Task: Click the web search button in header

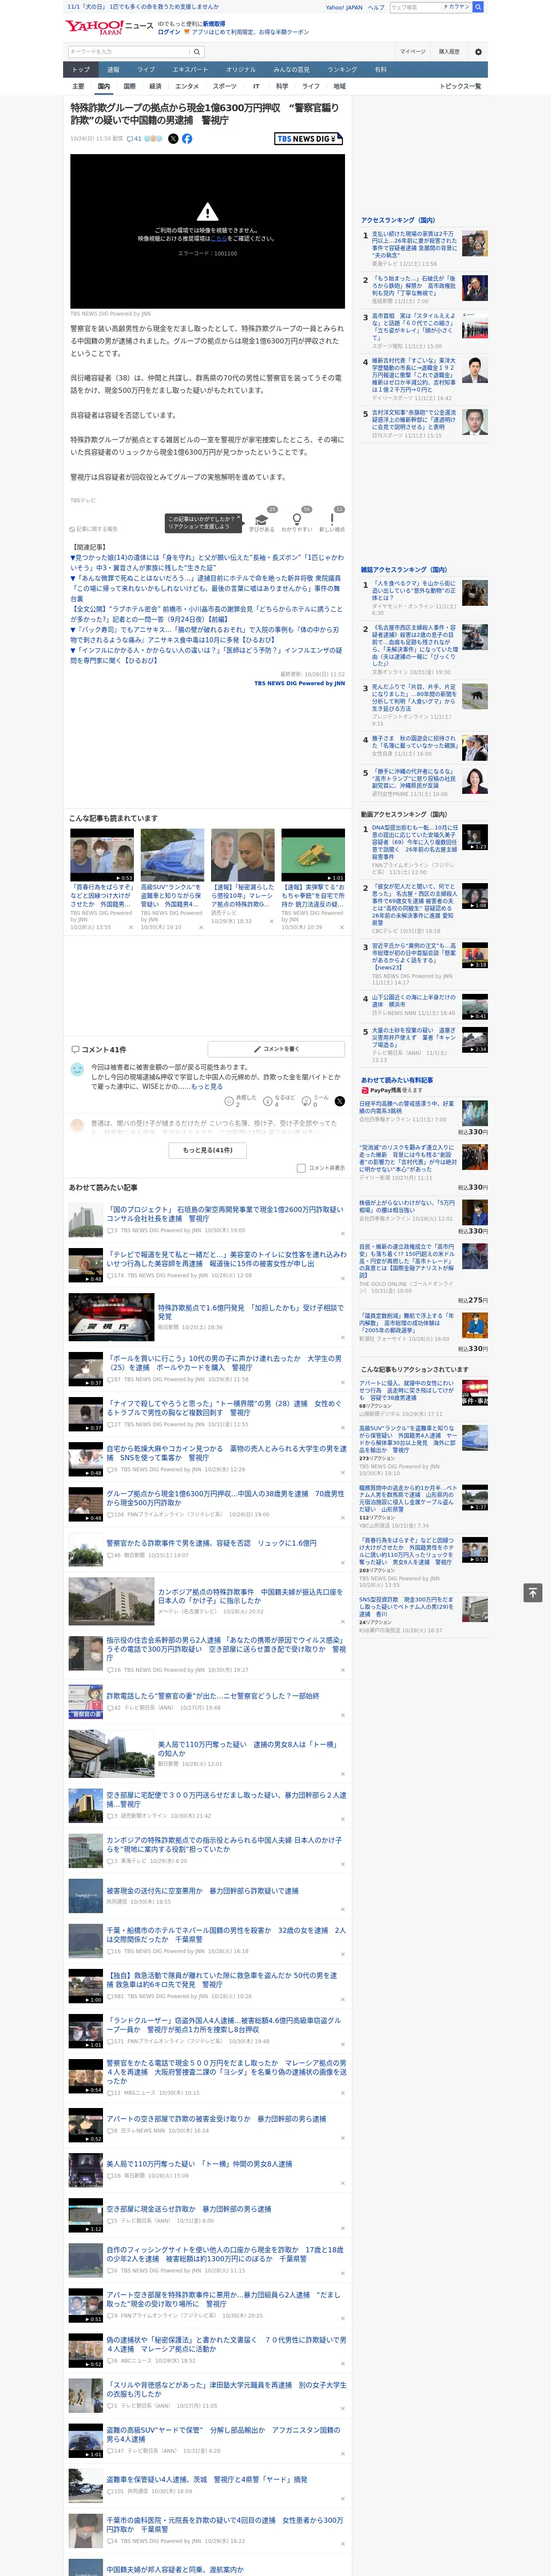Action: (x=478, y=7)
